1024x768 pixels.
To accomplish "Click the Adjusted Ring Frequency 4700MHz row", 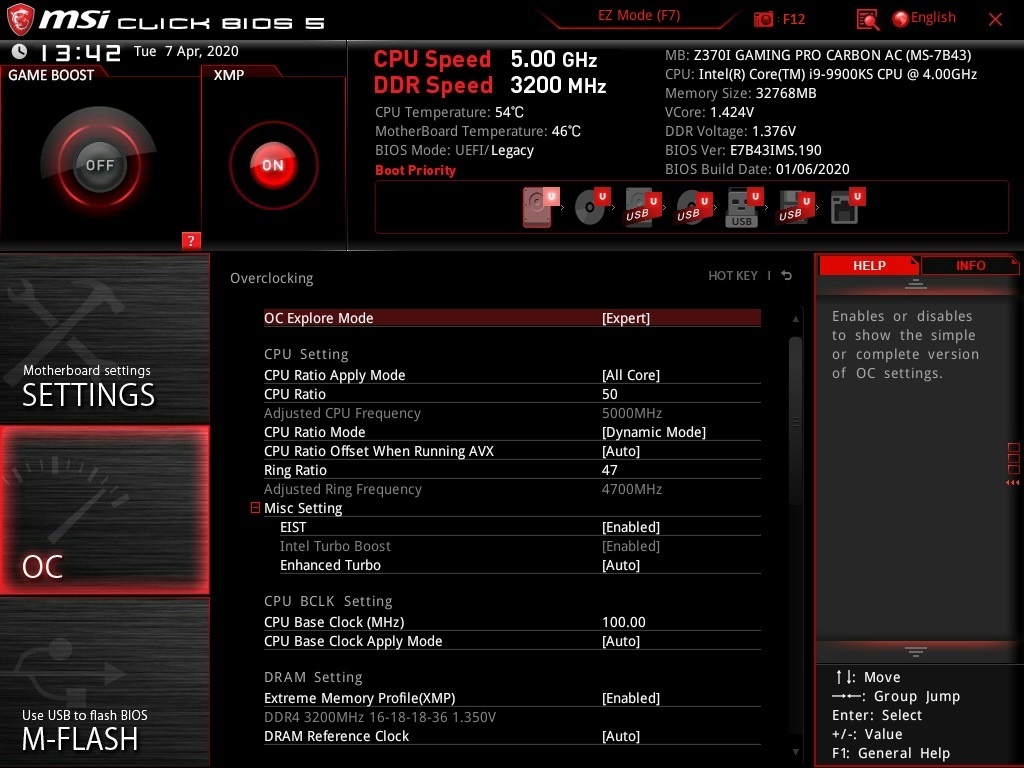I will pos(512,488).
